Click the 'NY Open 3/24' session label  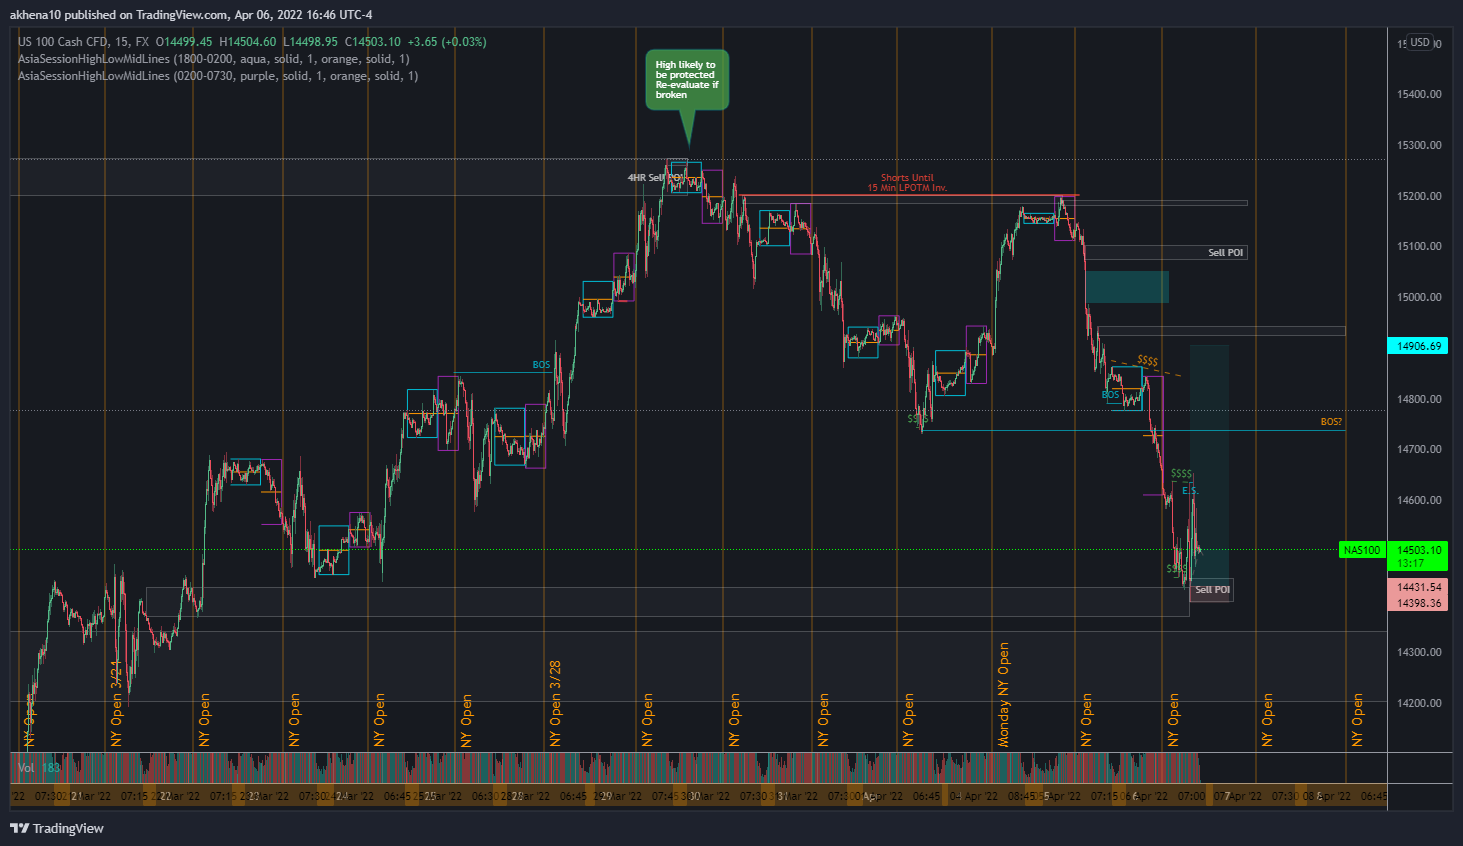(x=116, y=703)
